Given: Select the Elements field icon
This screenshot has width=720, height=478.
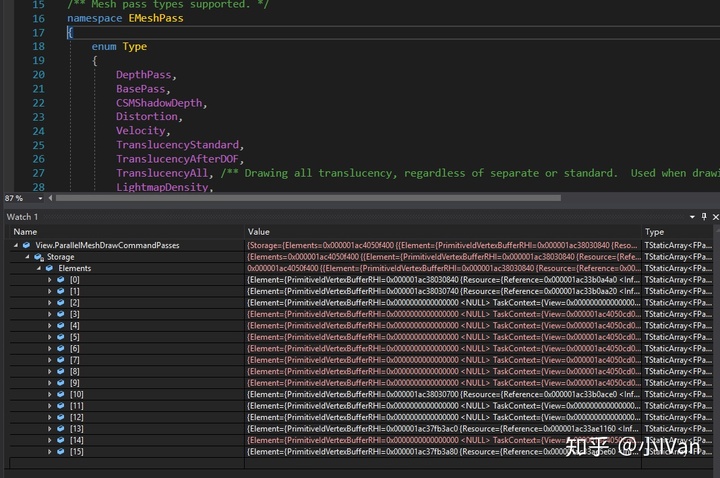Looking at the screenshot, I should (49, 268).
